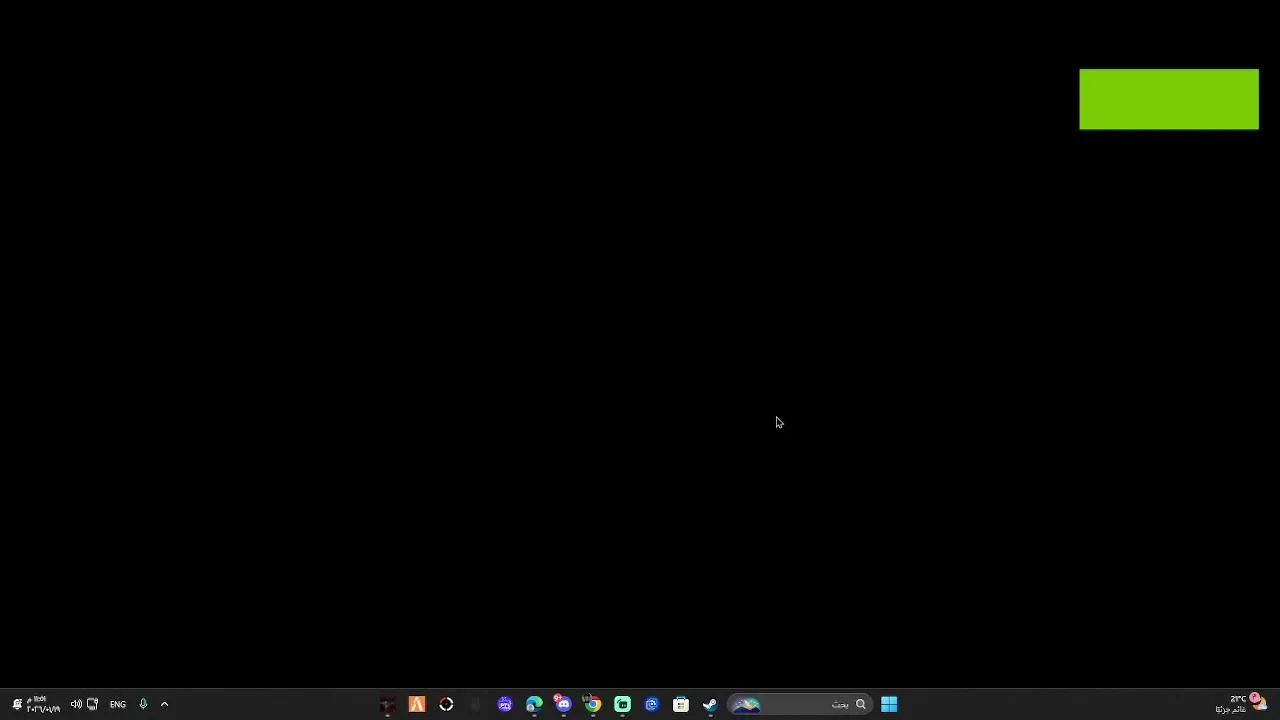Open the notification bell icon
The image size is (1280, 720).
pyautogui.click(x=17, y=705)
